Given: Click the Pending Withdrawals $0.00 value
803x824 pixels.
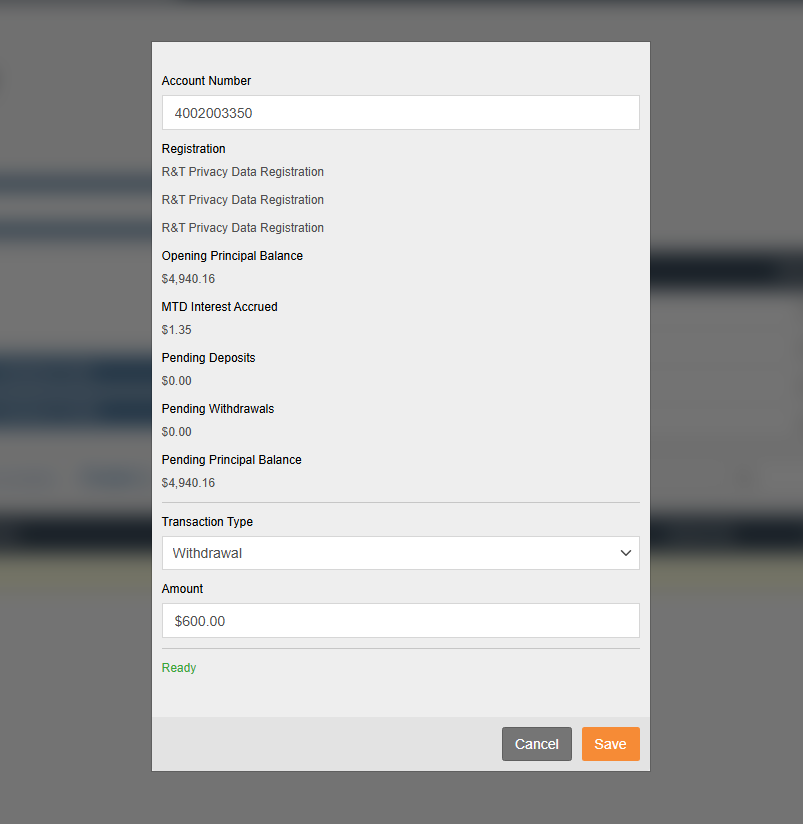Looking at the screenshot, I should [176, 431].
